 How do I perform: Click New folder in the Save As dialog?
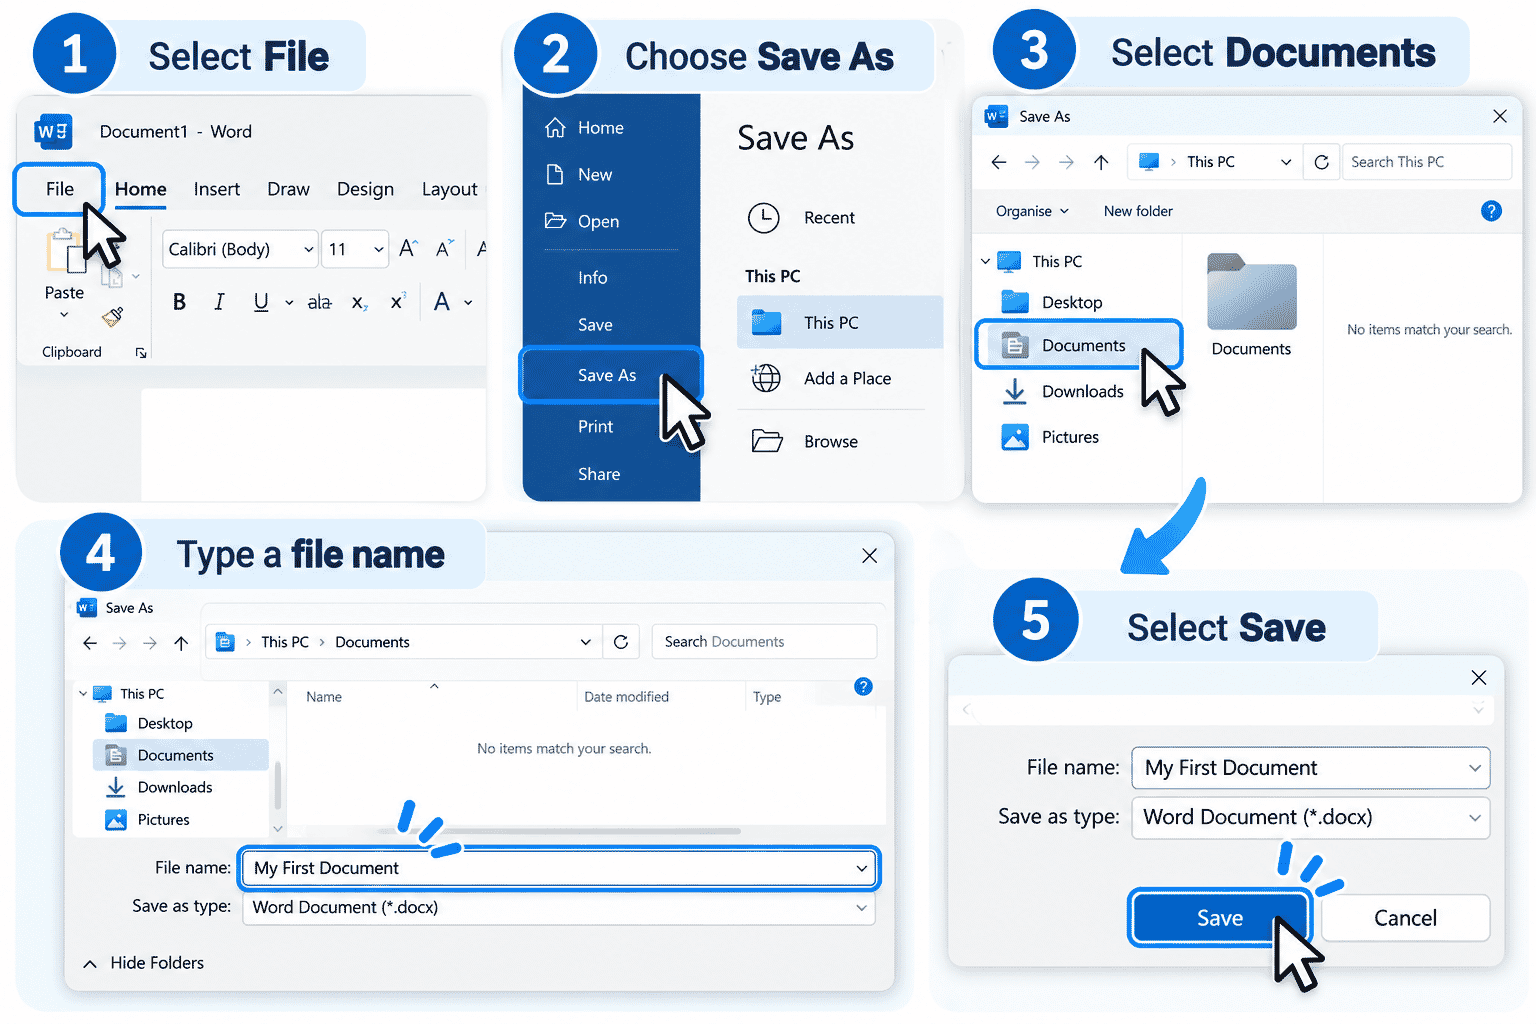(x=1138, y=211)
